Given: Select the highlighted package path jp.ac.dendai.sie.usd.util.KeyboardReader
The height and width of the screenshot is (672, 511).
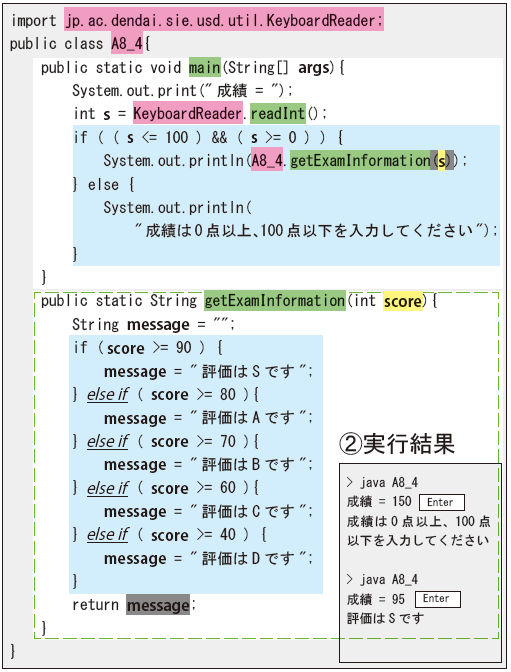Looking at the screenshot, I should click(224, 20).
